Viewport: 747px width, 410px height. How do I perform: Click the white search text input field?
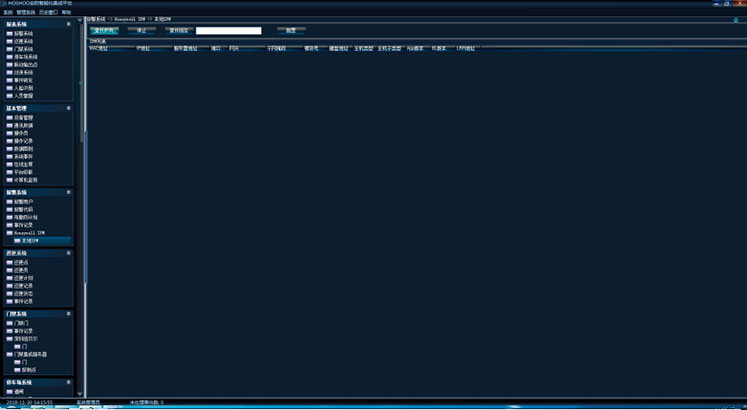coord(228,31)
